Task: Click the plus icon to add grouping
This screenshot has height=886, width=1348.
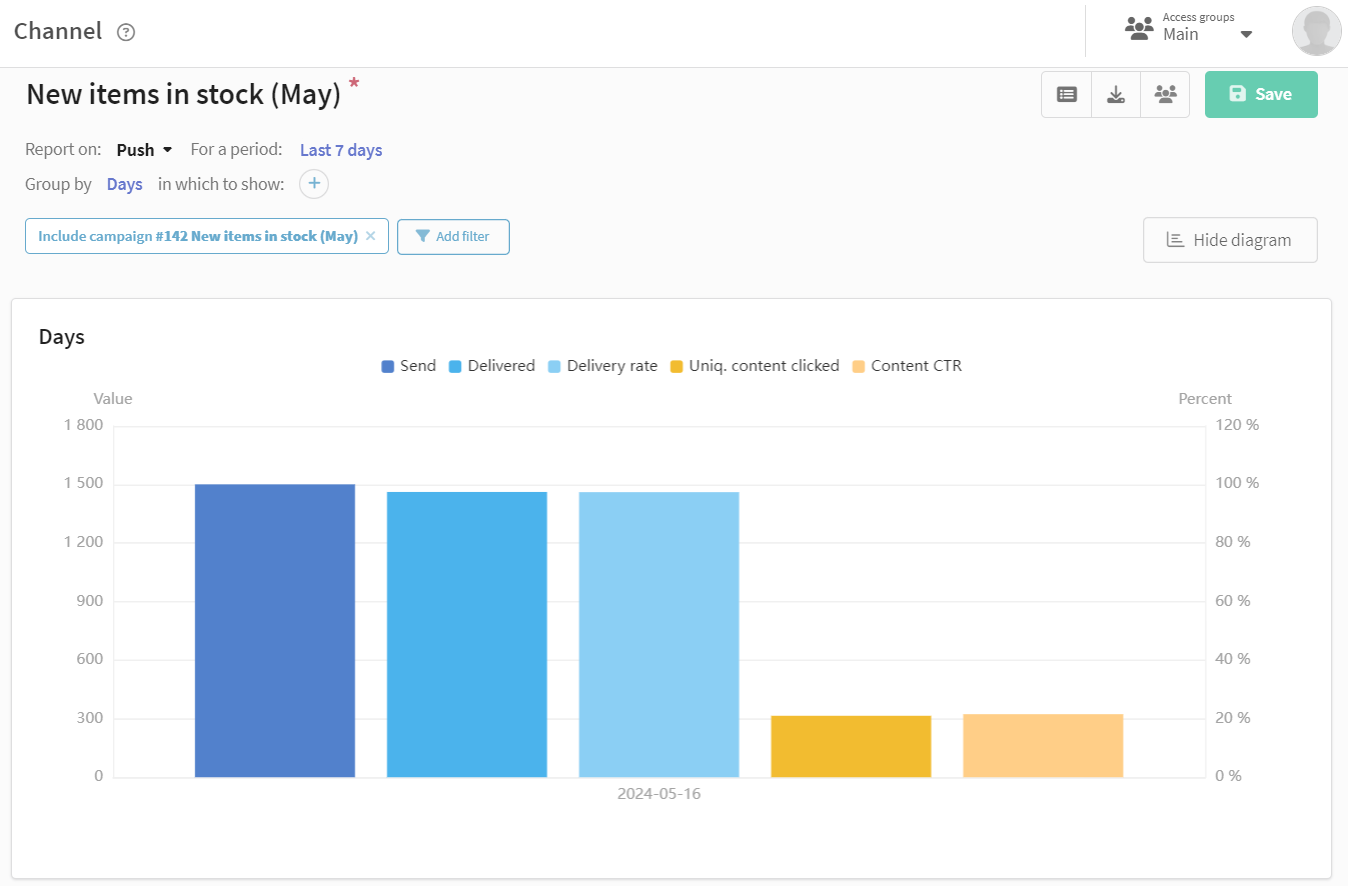Action: [314, 184]
